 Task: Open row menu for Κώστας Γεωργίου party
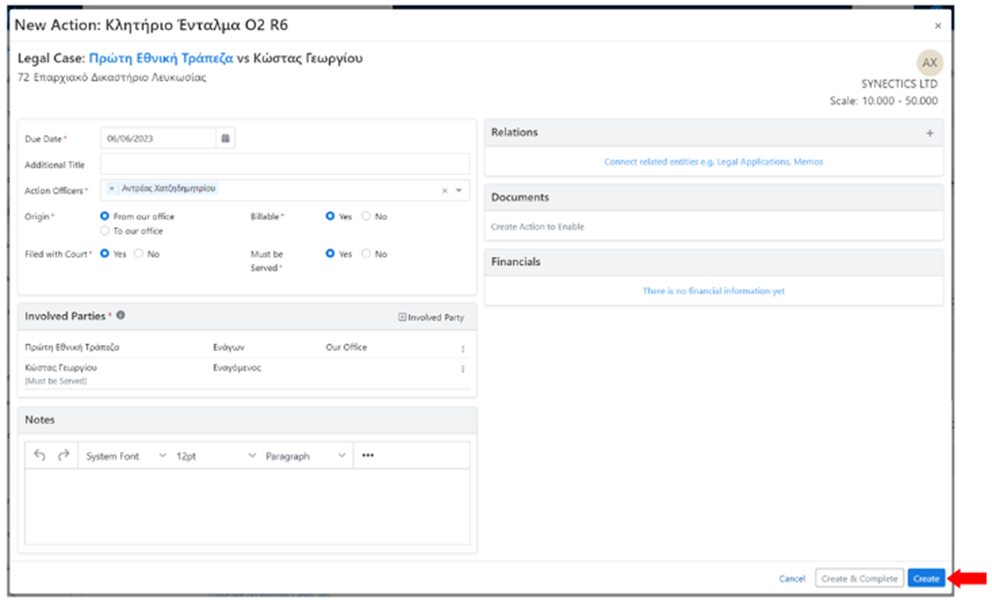[462, 369]
